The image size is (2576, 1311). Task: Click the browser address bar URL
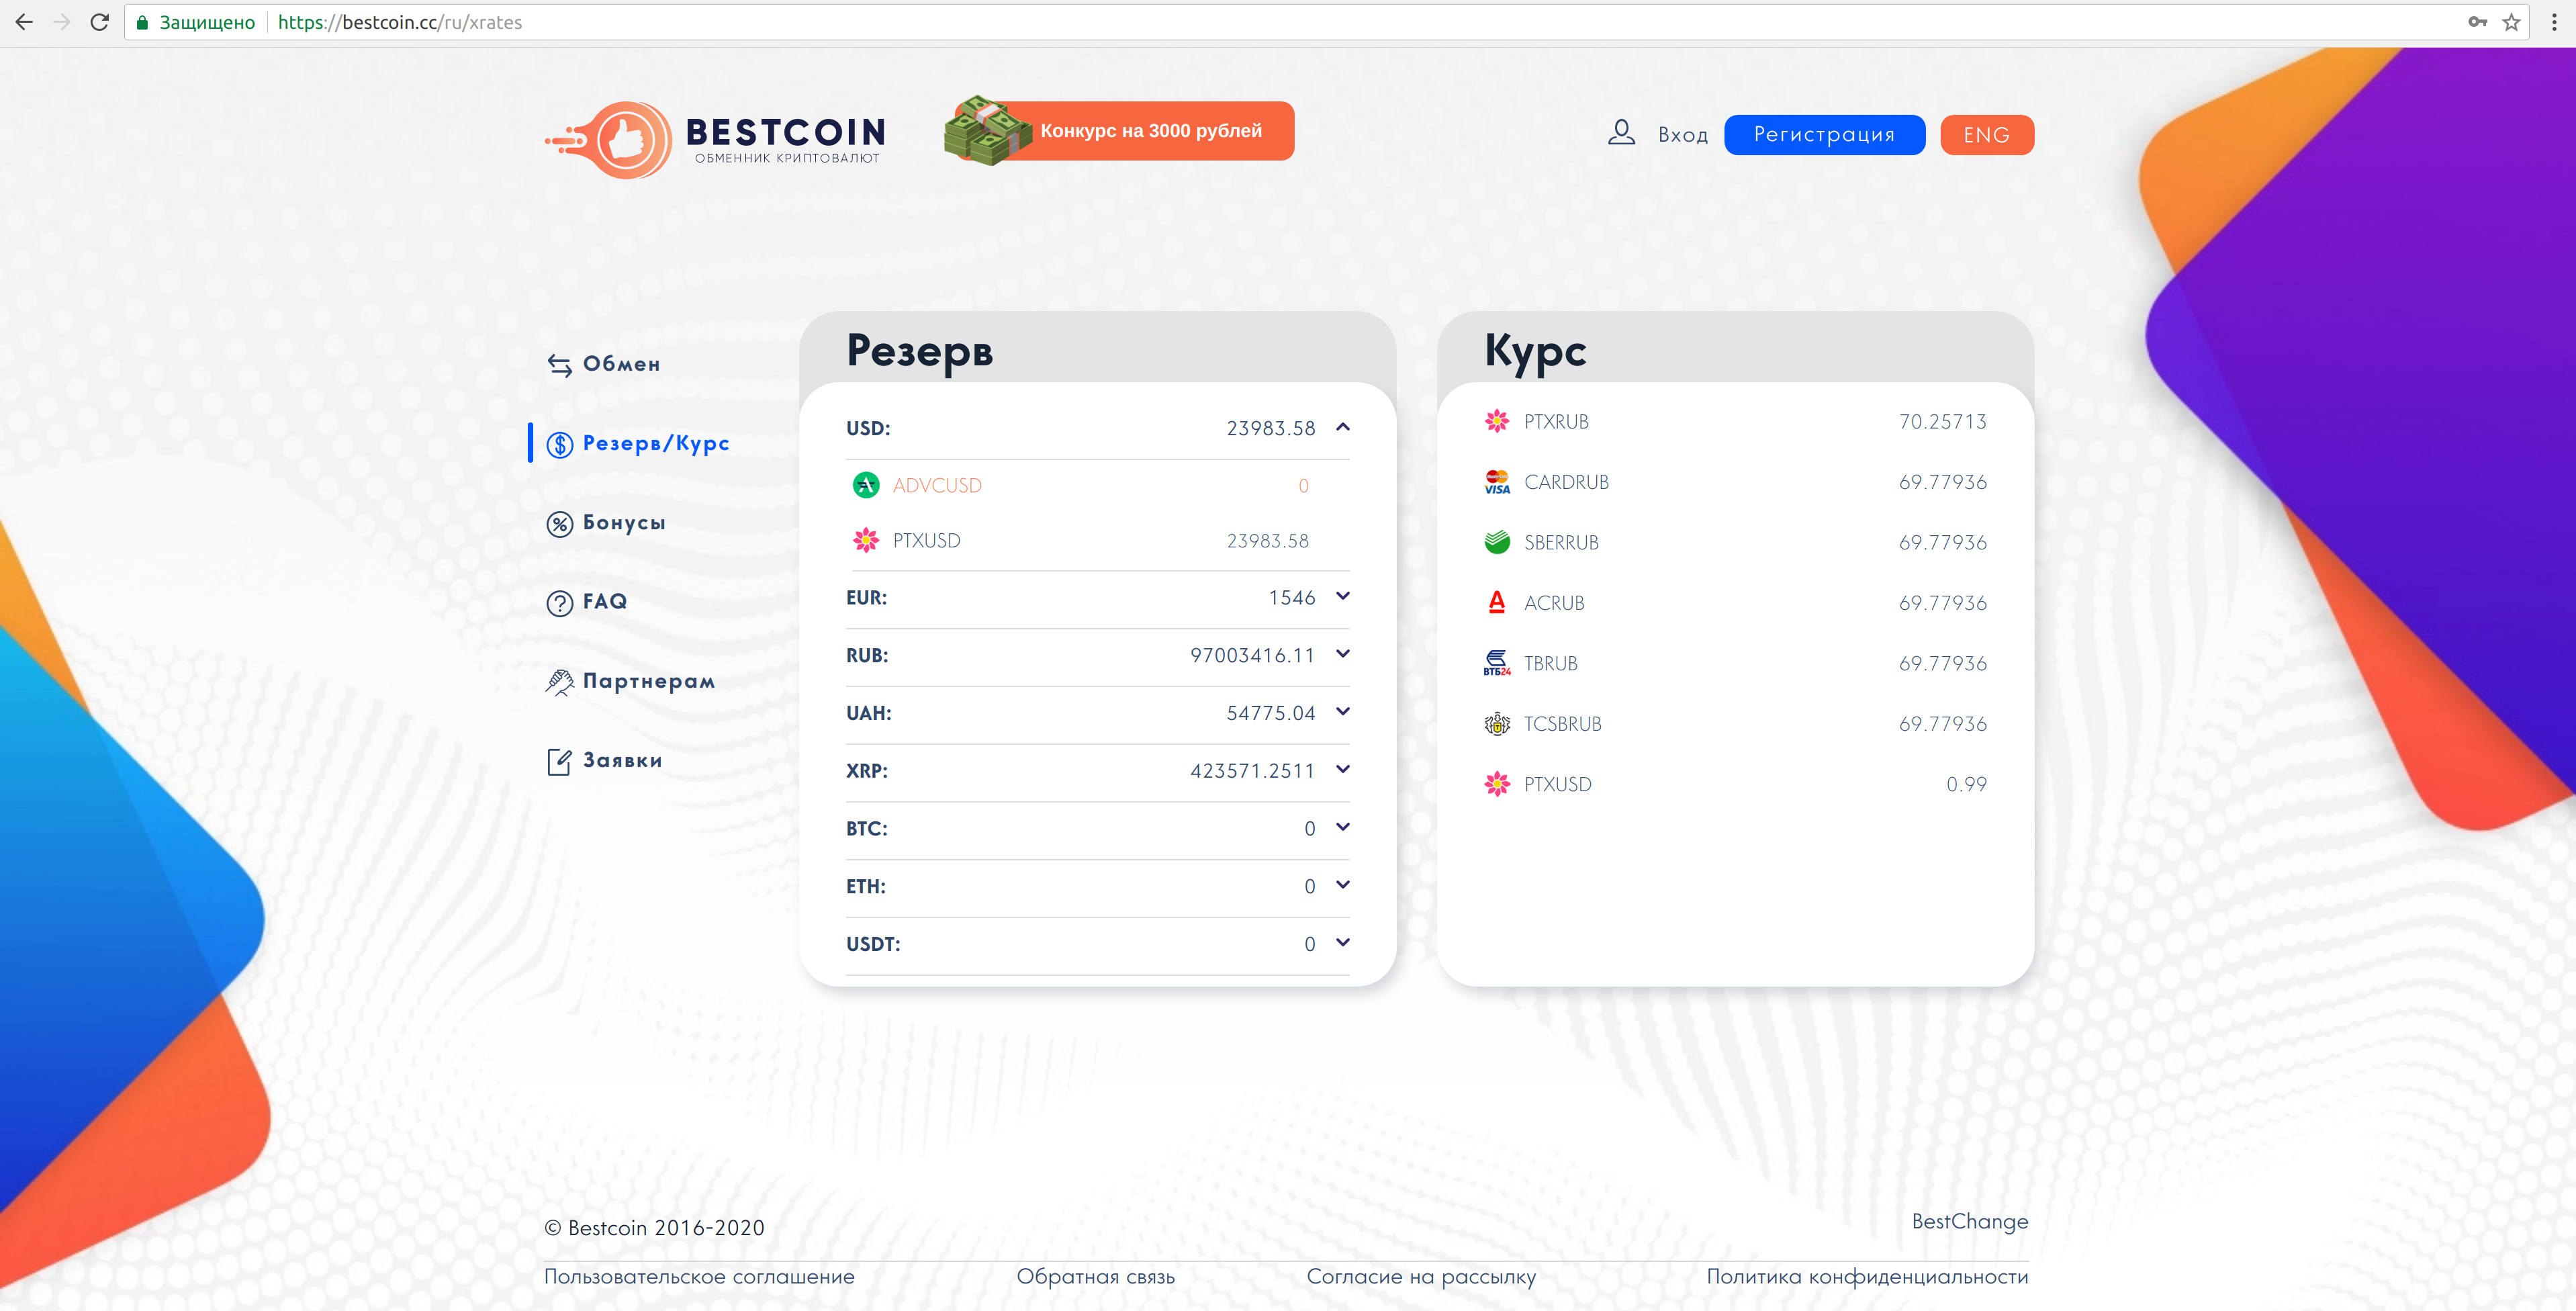400,22
